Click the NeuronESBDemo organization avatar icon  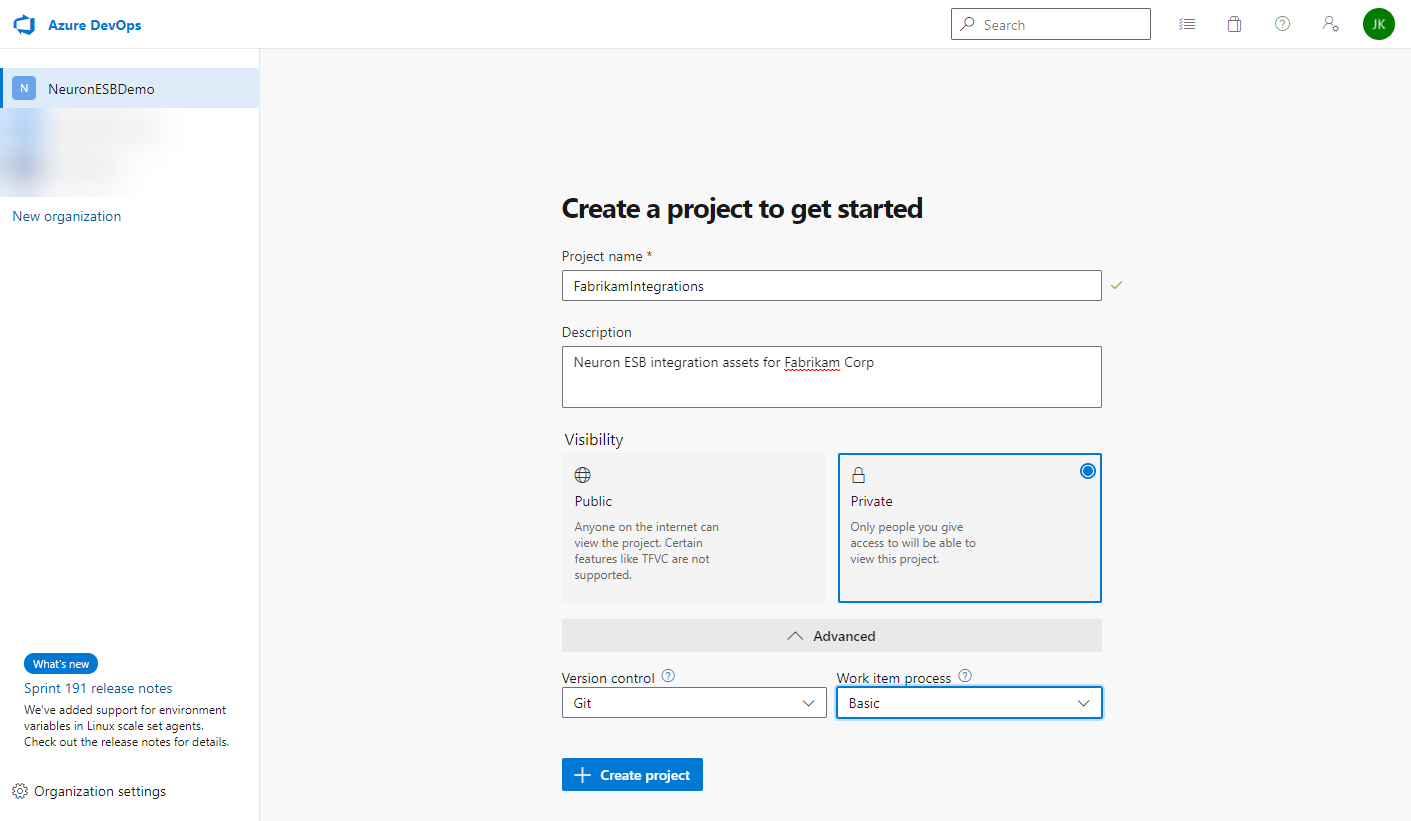tap(24, 88)
